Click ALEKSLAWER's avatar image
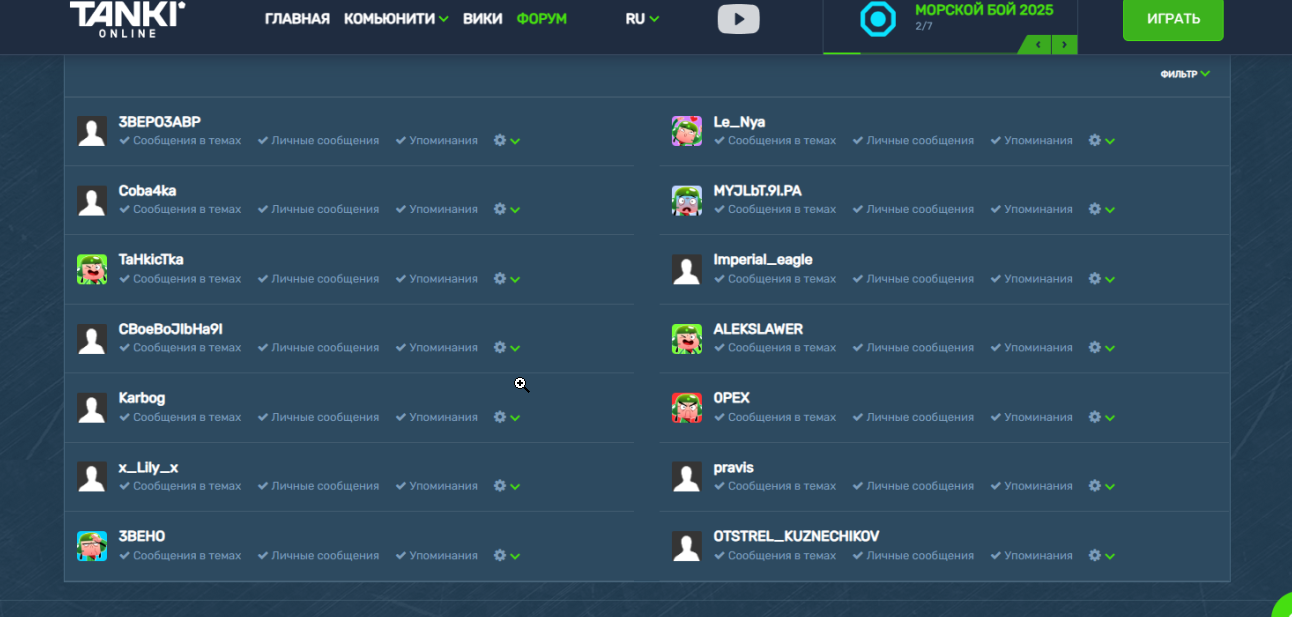The image size is (1292, 617). 687,339
